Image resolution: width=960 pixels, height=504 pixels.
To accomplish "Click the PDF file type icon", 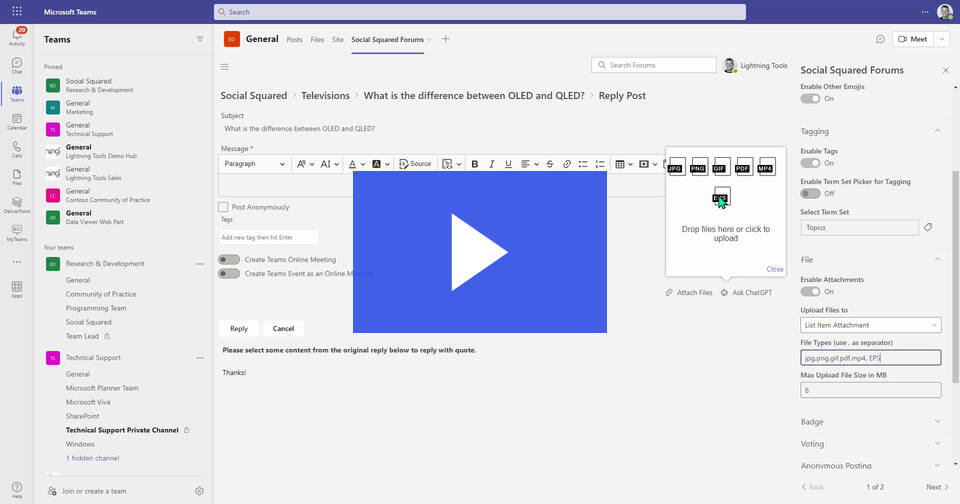I will [743, 167].
